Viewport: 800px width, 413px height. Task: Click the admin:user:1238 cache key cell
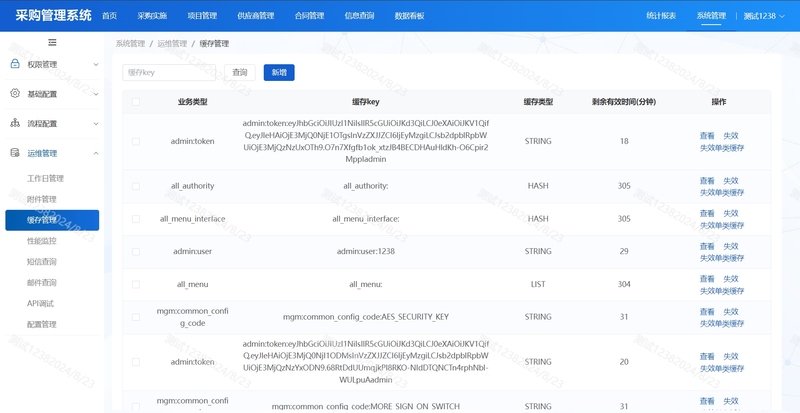pos(366,252)
